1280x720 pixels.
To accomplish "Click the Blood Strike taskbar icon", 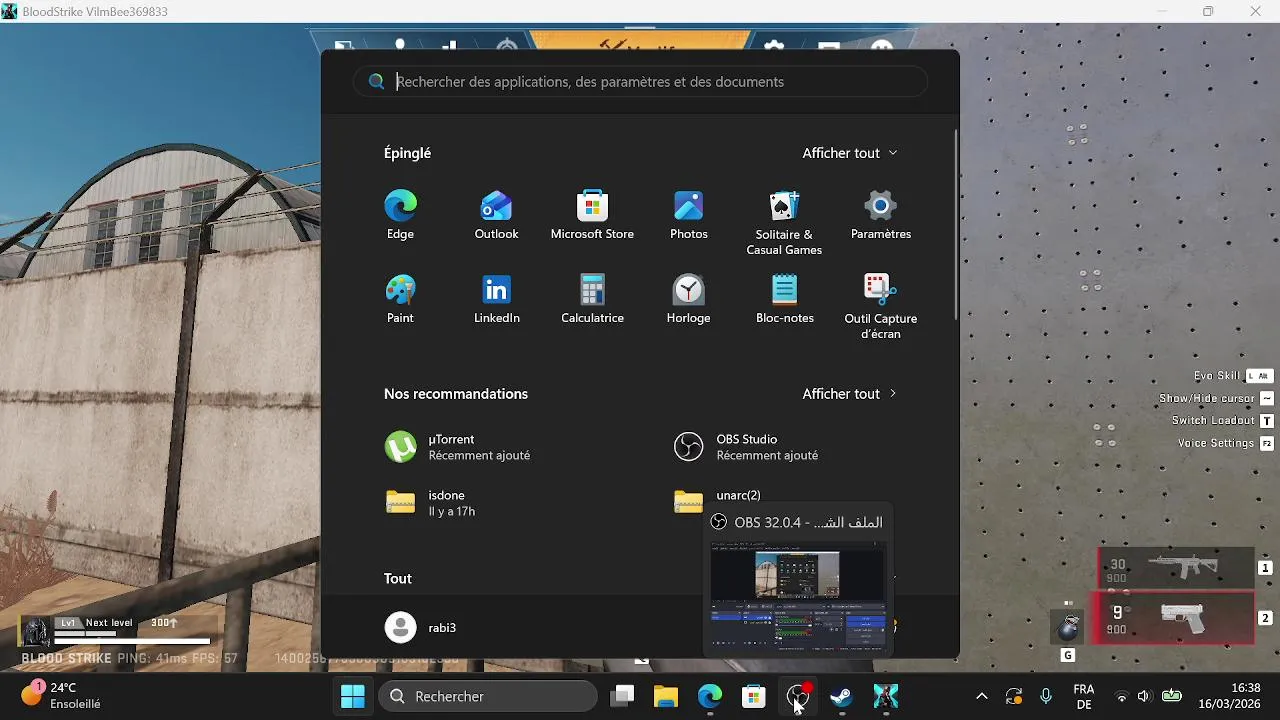I will tap(886, 696).
